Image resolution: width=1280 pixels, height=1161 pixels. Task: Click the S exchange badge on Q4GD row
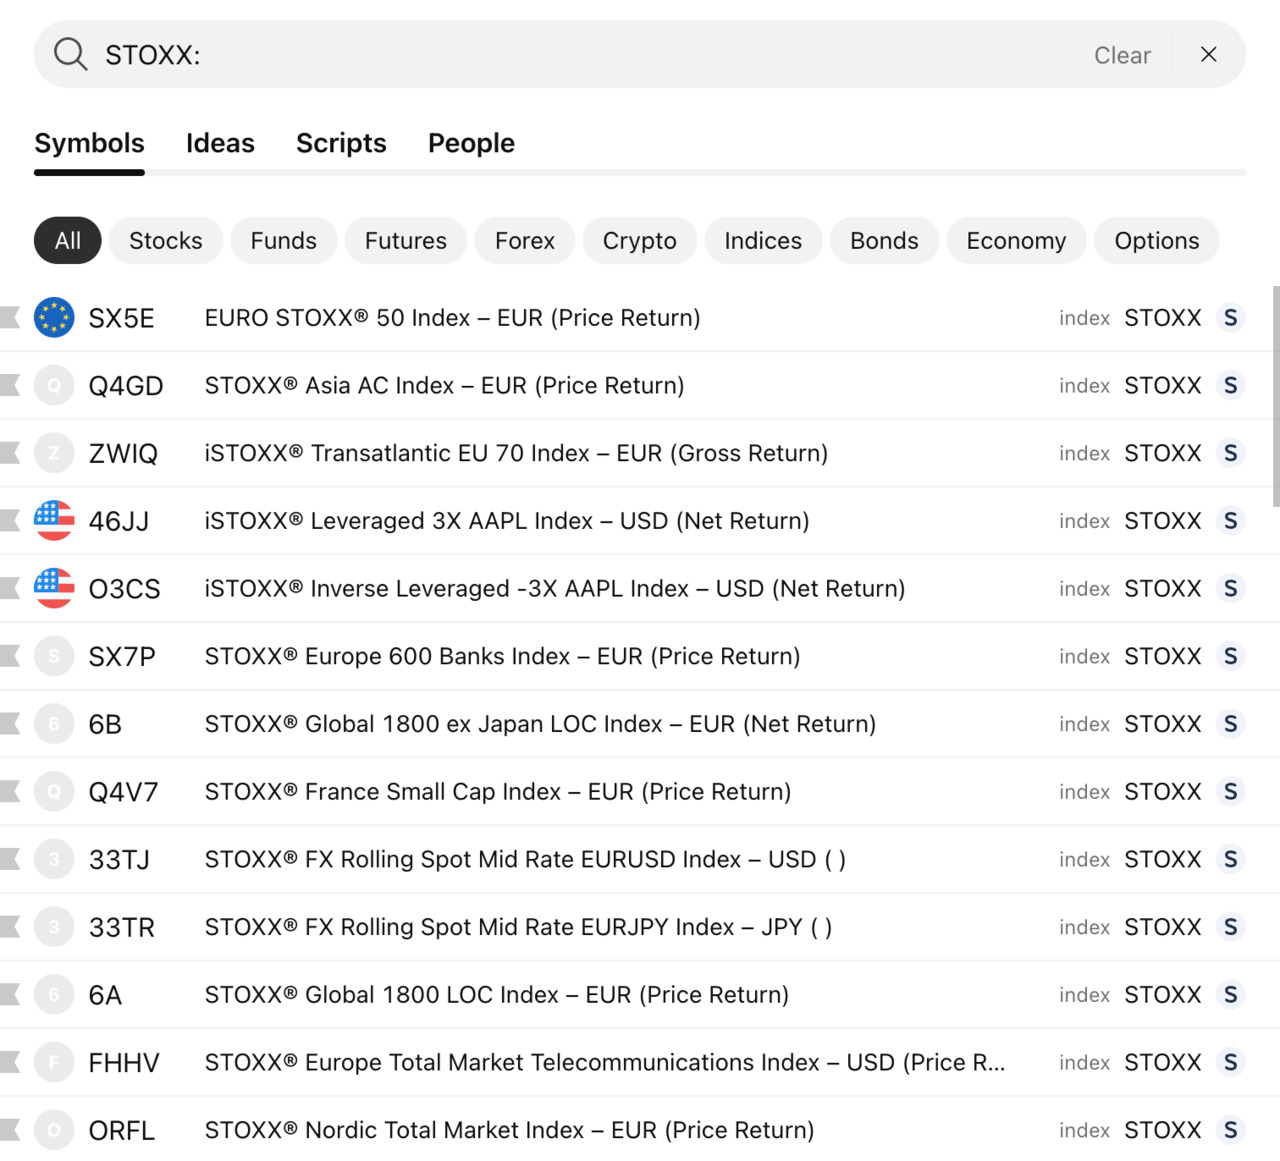coord(1230,386)
